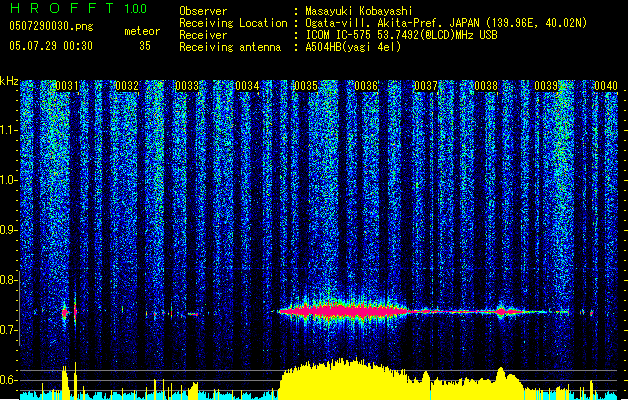Click the ICOM IC-575 receiver text

[401, 35]
